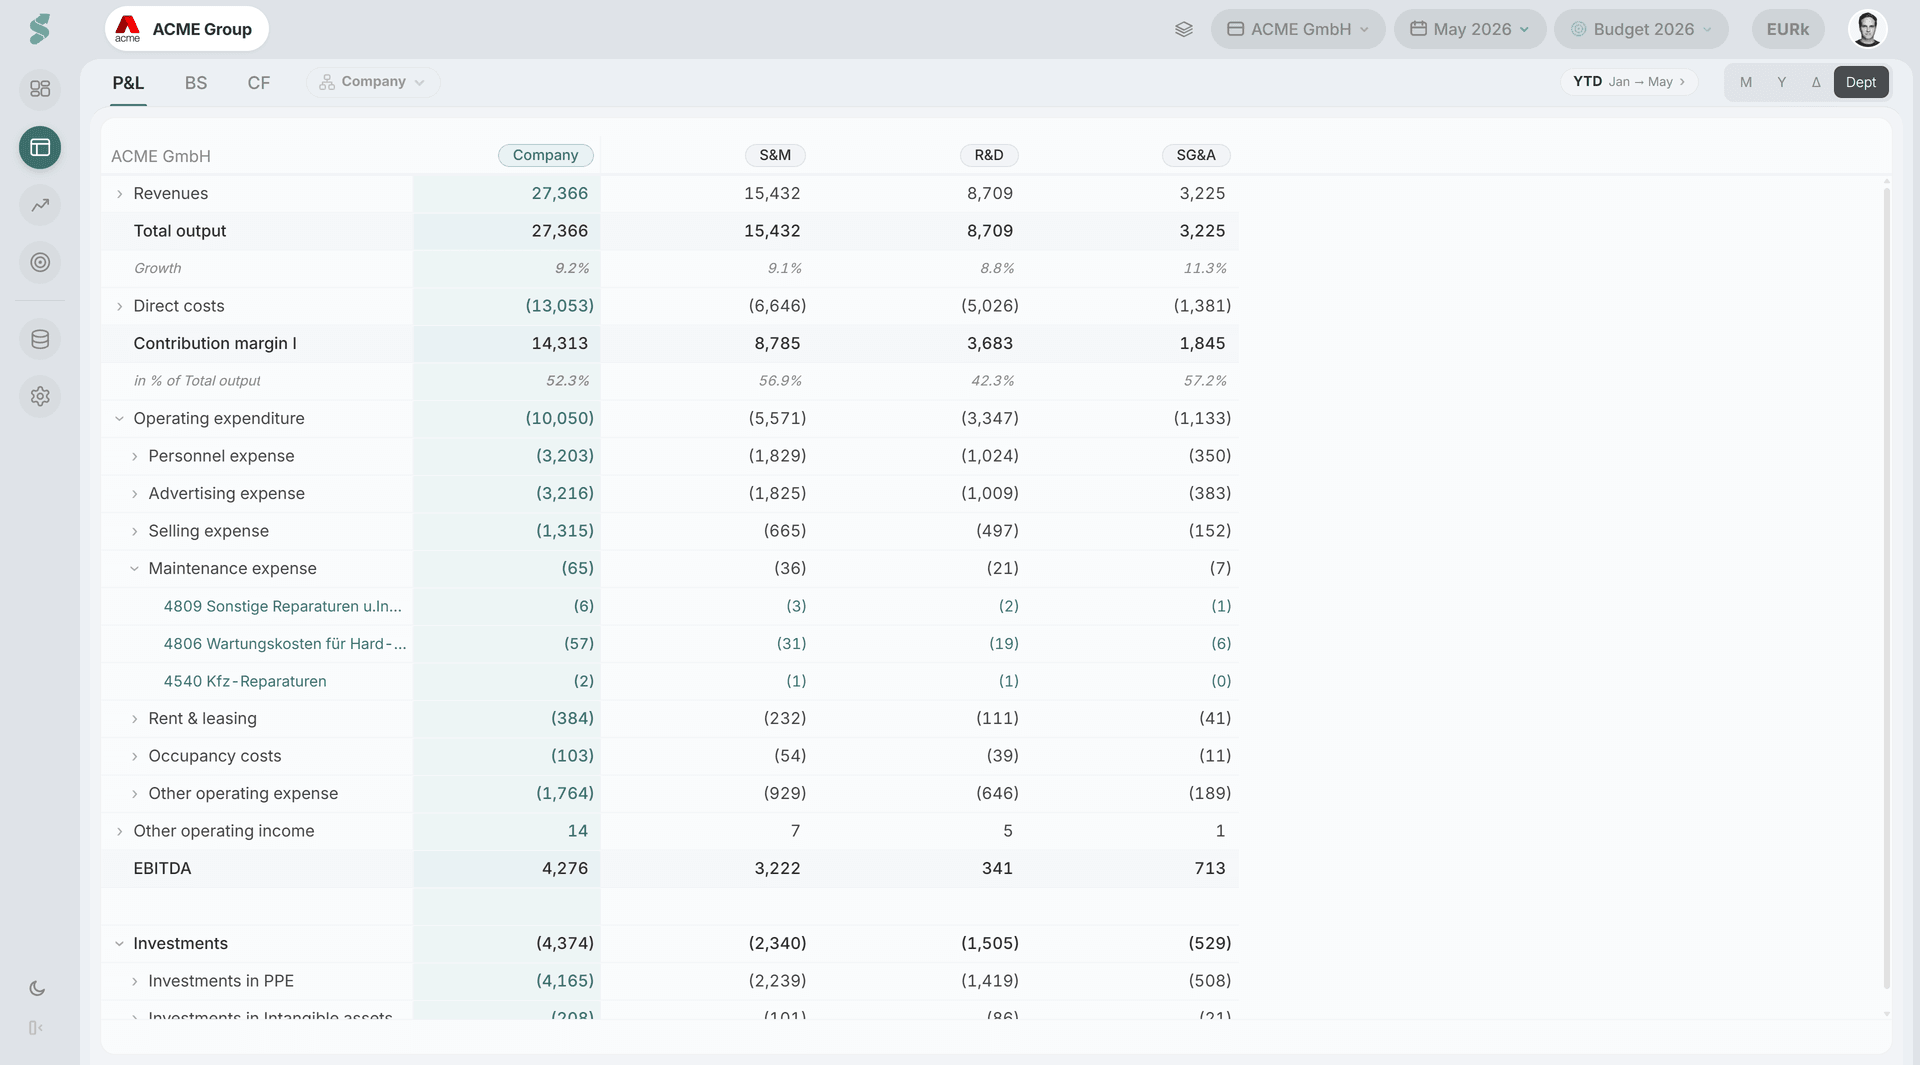Toggle dark mode moon icon
Screen dimensions: 1920x1065
pos(37,988)
